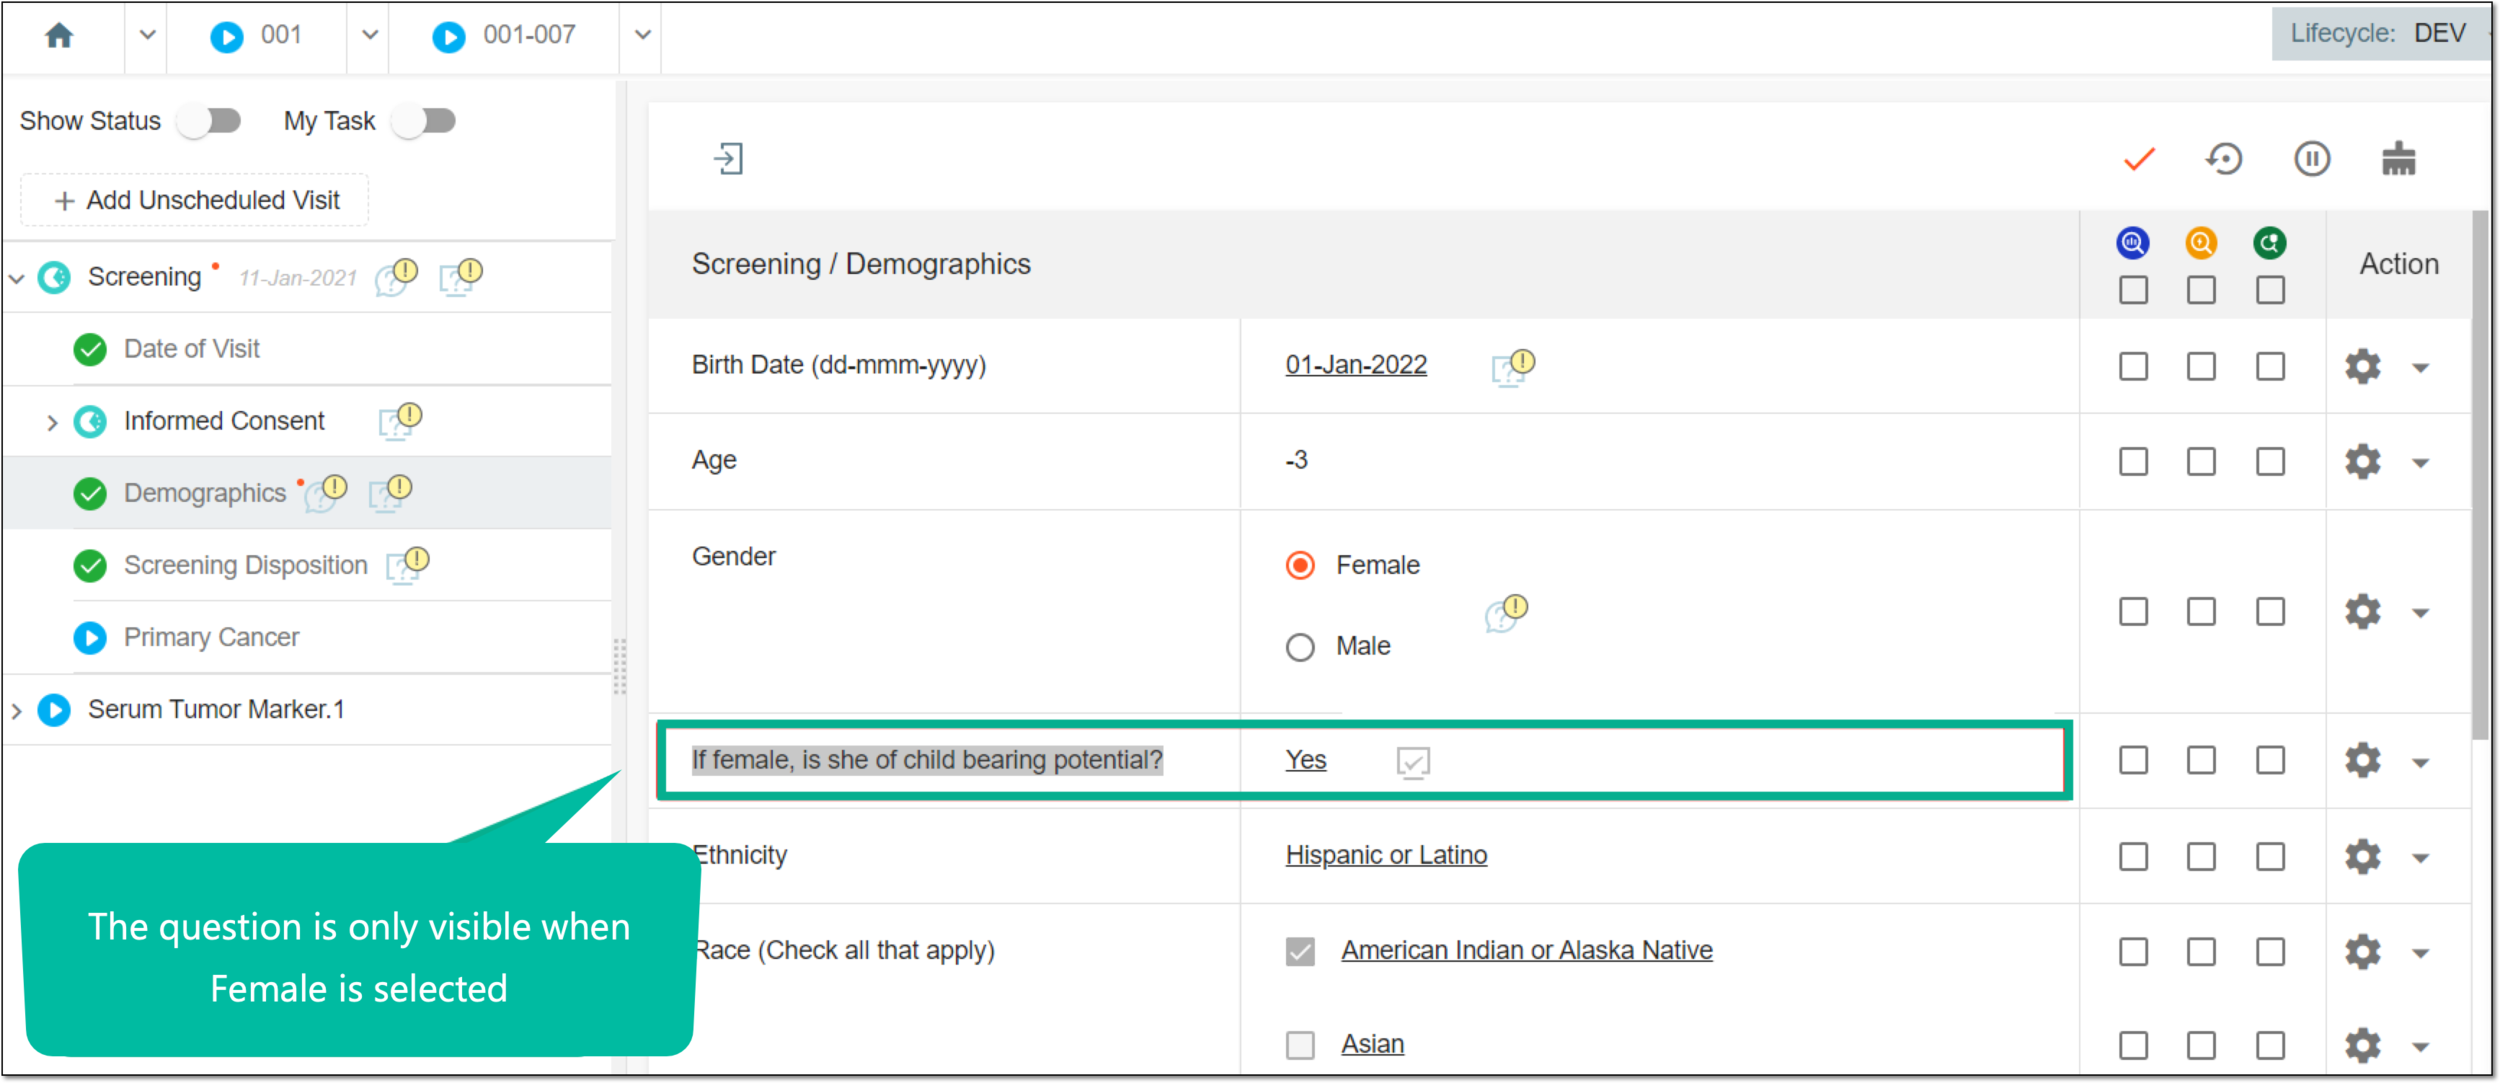
Task: Open the history audit trail icon
Action: point(2224,159)
